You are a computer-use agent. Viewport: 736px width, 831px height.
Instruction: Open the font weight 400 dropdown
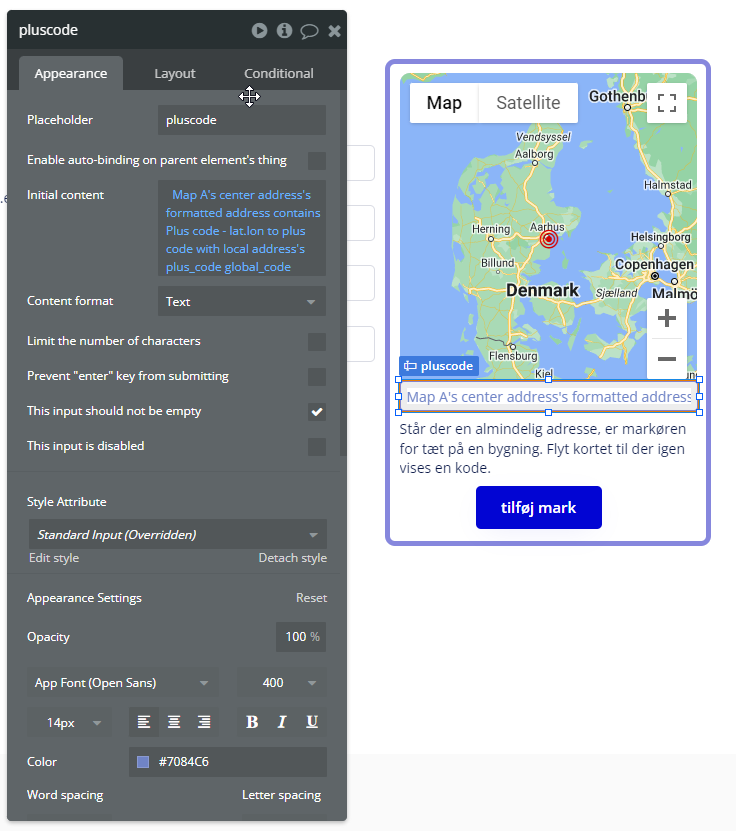point(281,683)
